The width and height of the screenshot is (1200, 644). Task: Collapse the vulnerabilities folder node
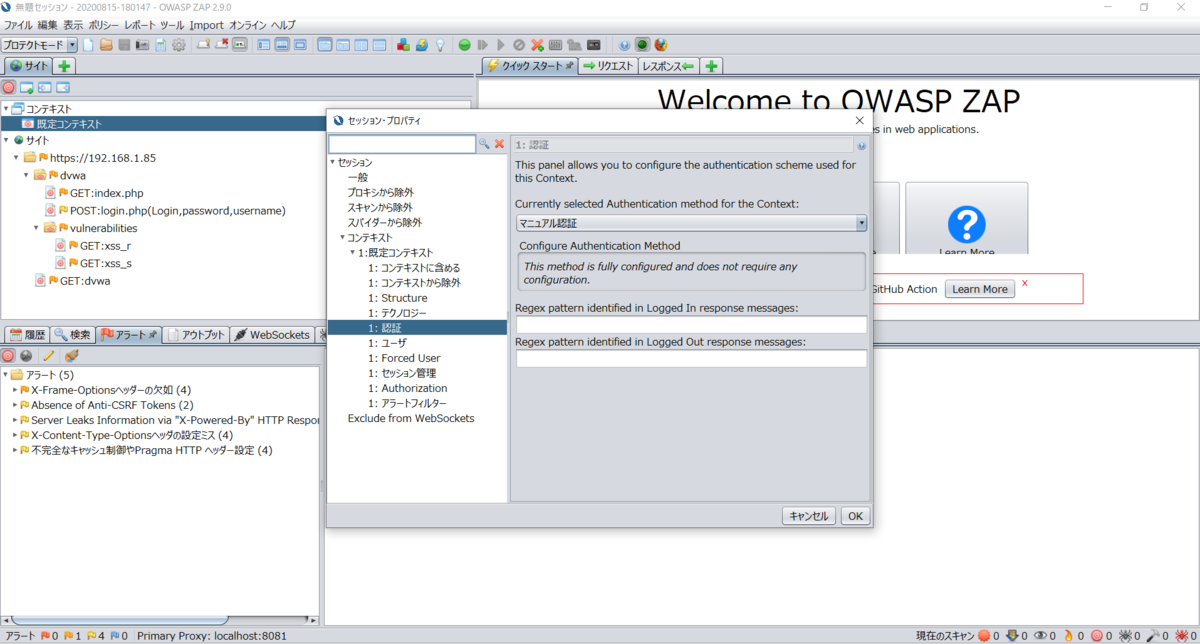tap(37, 228)
